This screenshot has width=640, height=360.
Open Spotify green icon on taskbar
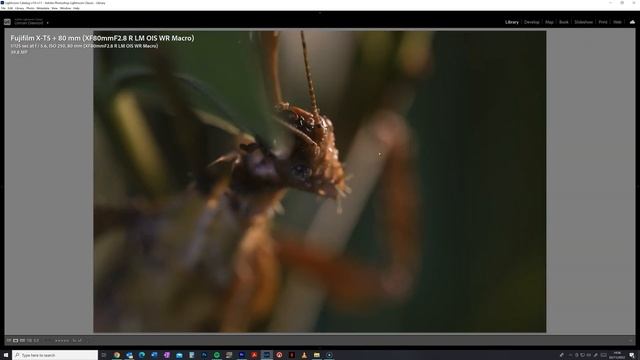(x=217, y=355)
